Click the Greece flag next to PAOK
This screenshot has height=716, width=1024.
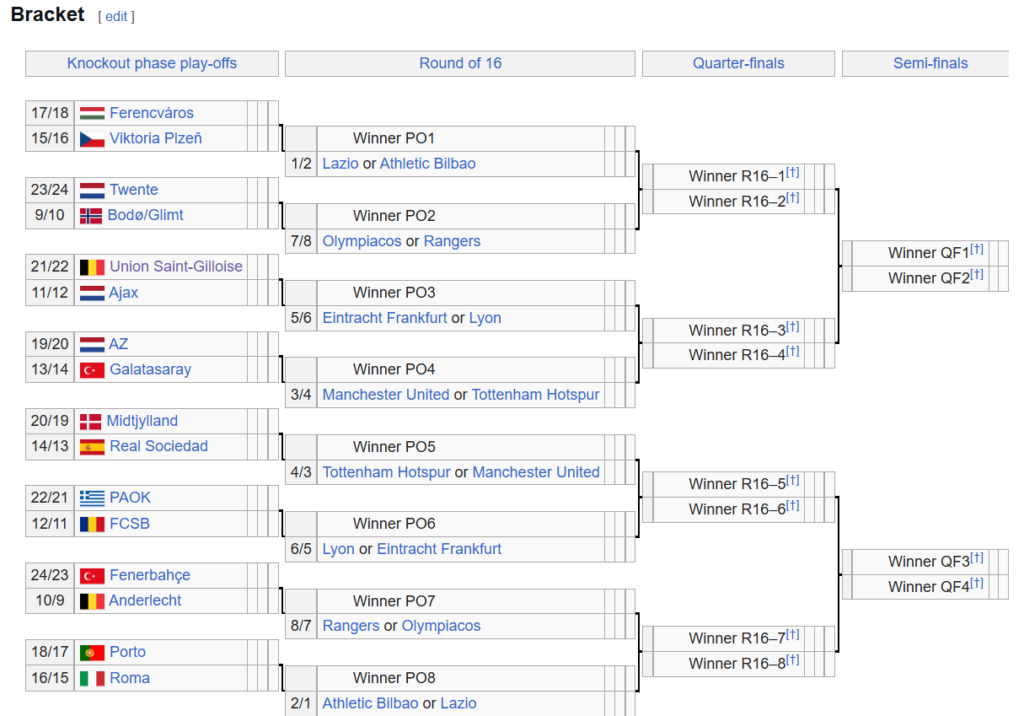click(92, 498)
